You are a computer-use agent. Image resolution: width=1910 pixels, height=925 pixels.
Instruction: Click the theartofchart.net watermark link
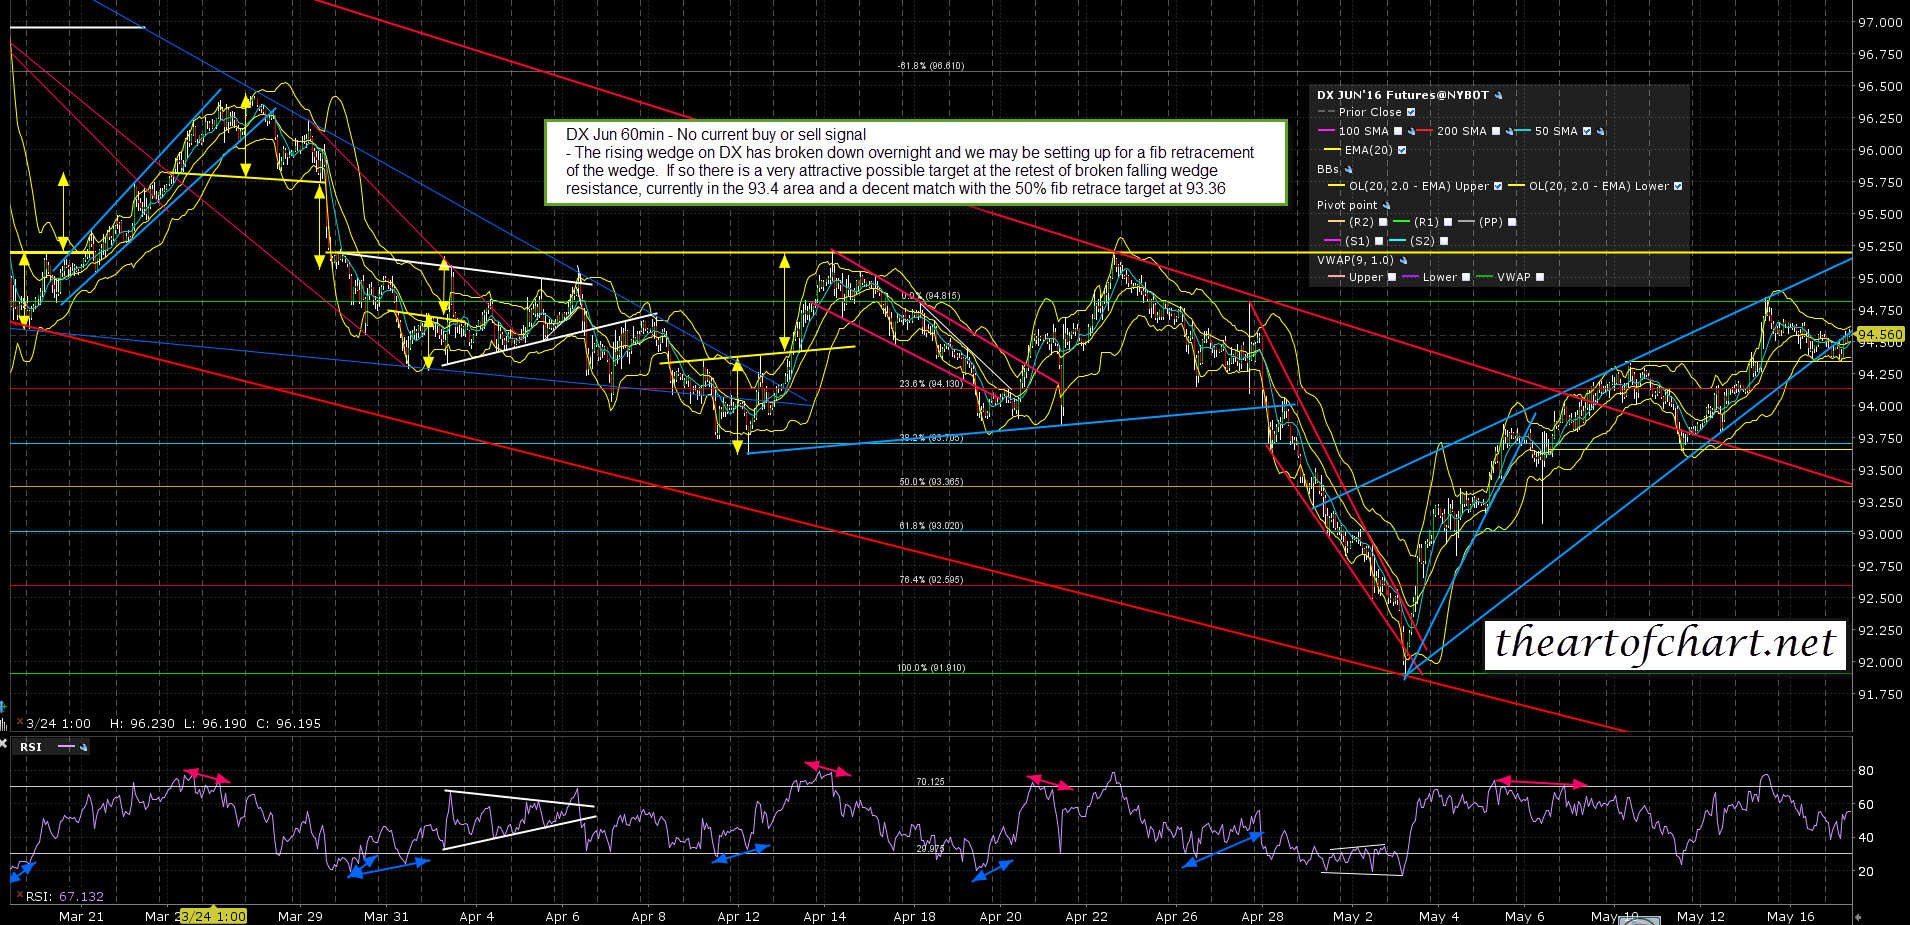(1665, 644)
